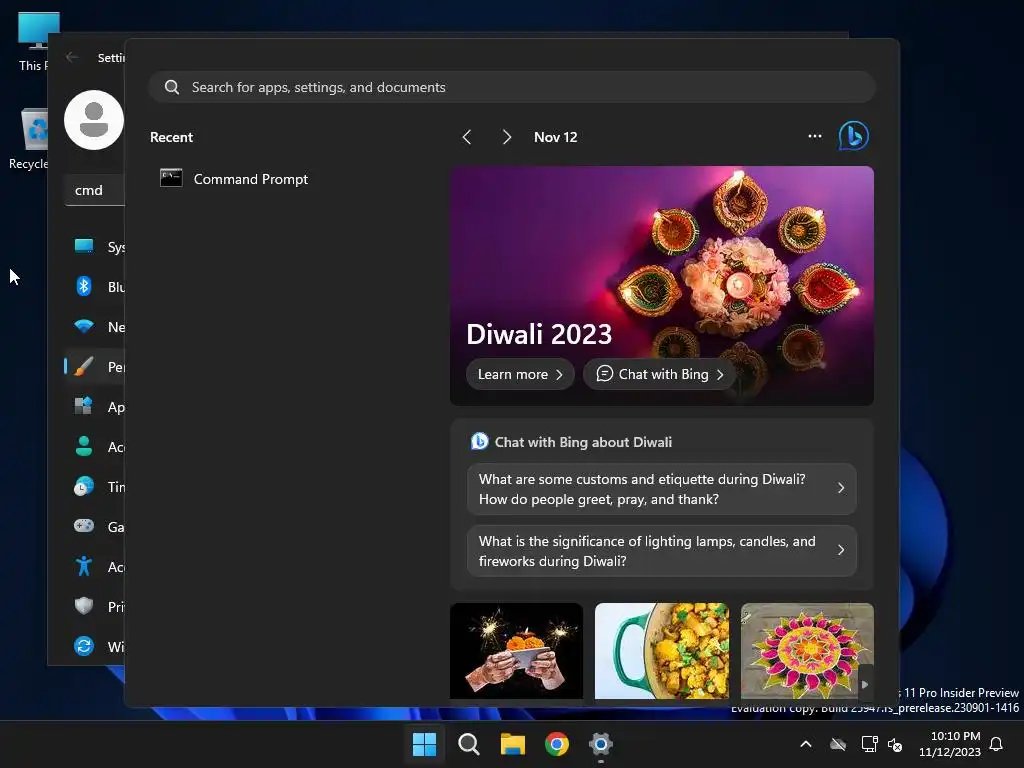Open the three-dots more options menu
Viewport: 1024px width, 768px height.
point(814,136)
